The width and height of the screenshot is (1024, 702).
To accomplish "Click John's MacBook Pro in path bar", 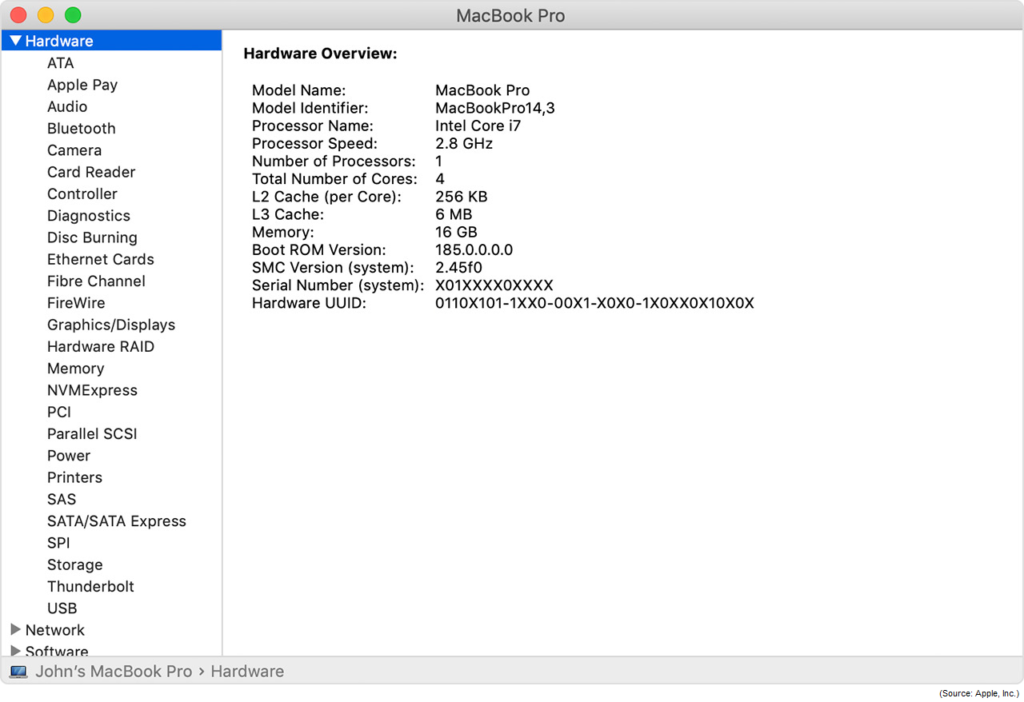I will point(113,672).
